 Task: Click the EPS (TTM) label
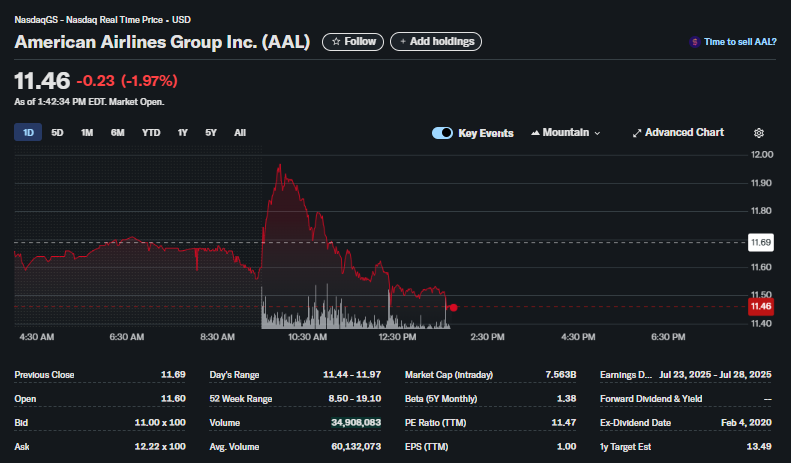point(426,446)
